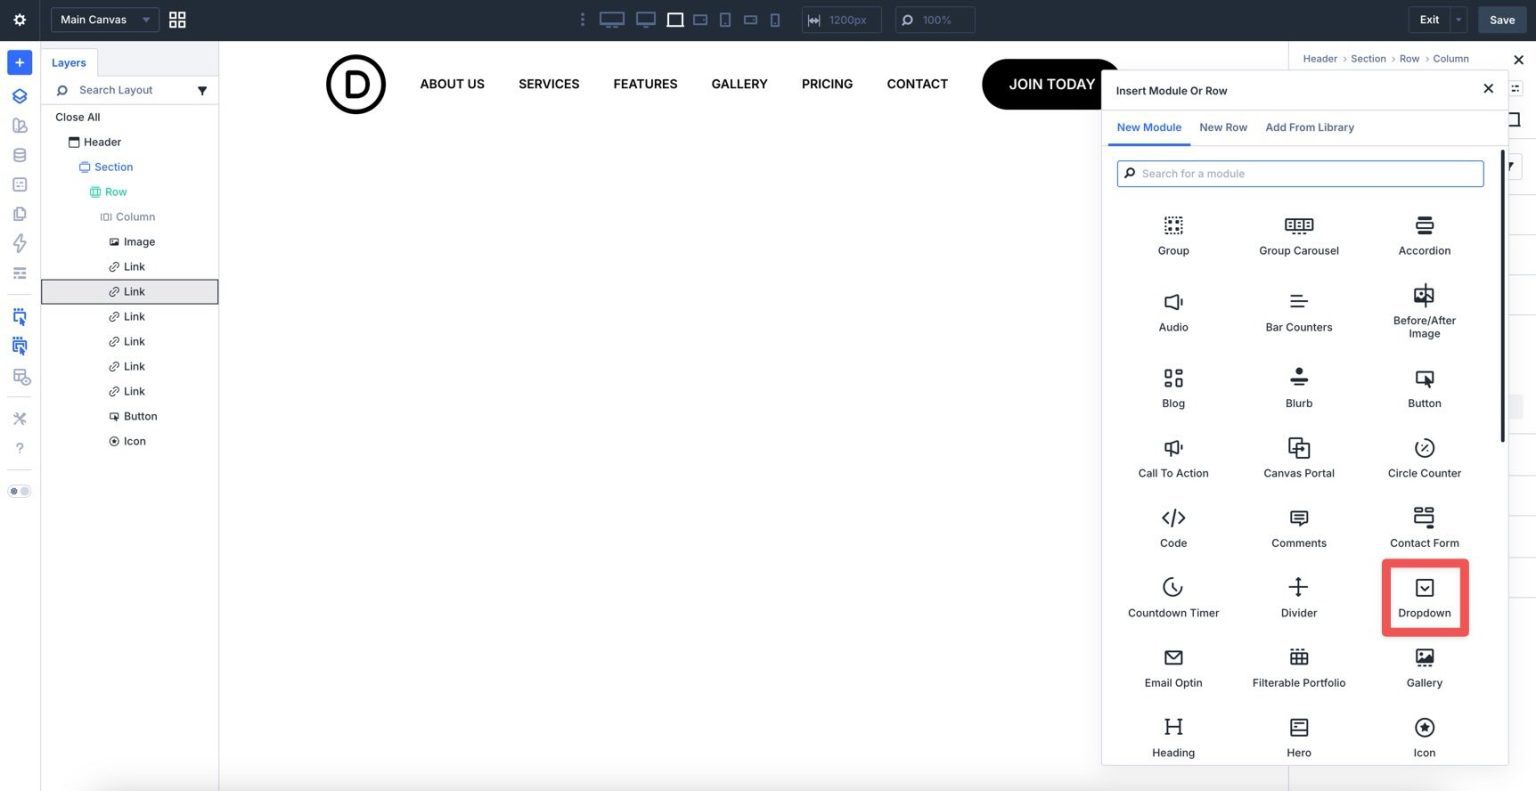Click the JOIN TODAY button on canvas

(x=1051, y=84)
